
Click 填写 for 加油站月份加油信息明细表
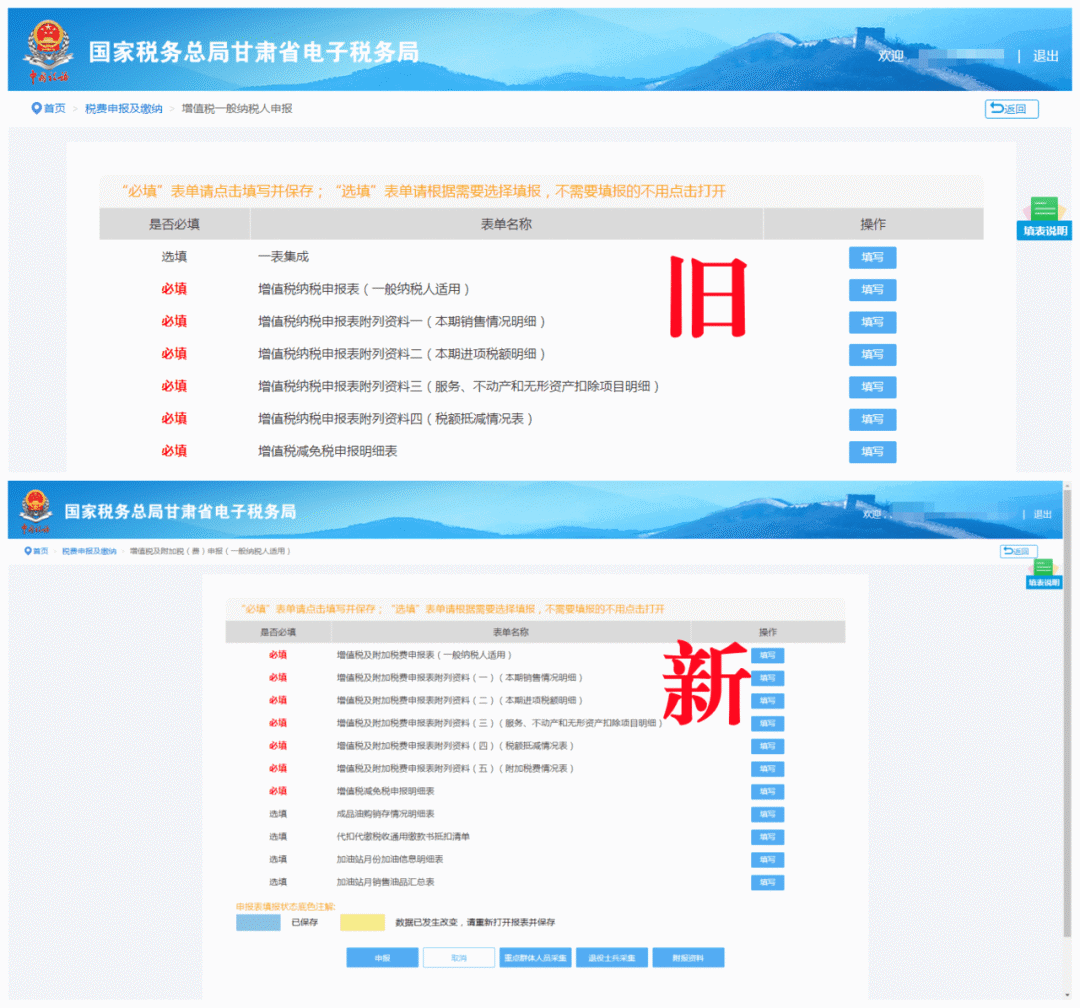(x=767, y=860)
